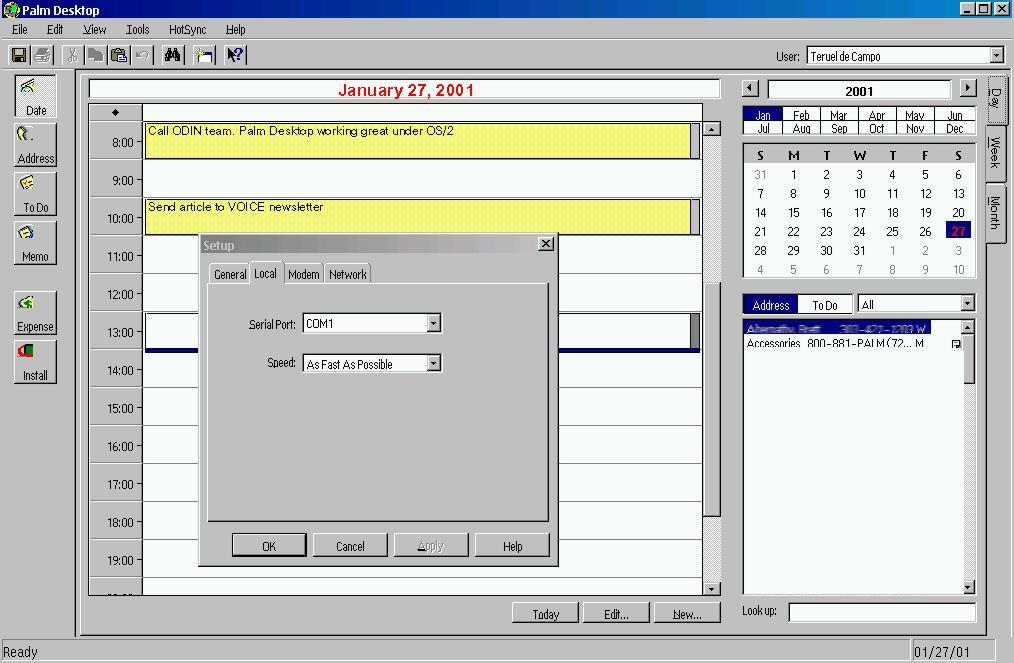
Task: Show the Address list toggle
Action: tap(770, 305)
